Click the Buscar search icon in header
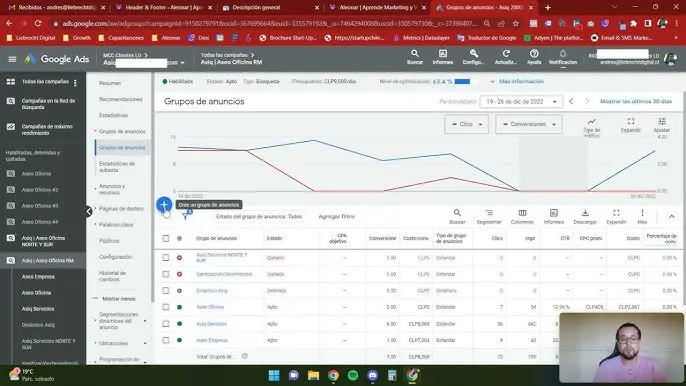 (414, 57)
